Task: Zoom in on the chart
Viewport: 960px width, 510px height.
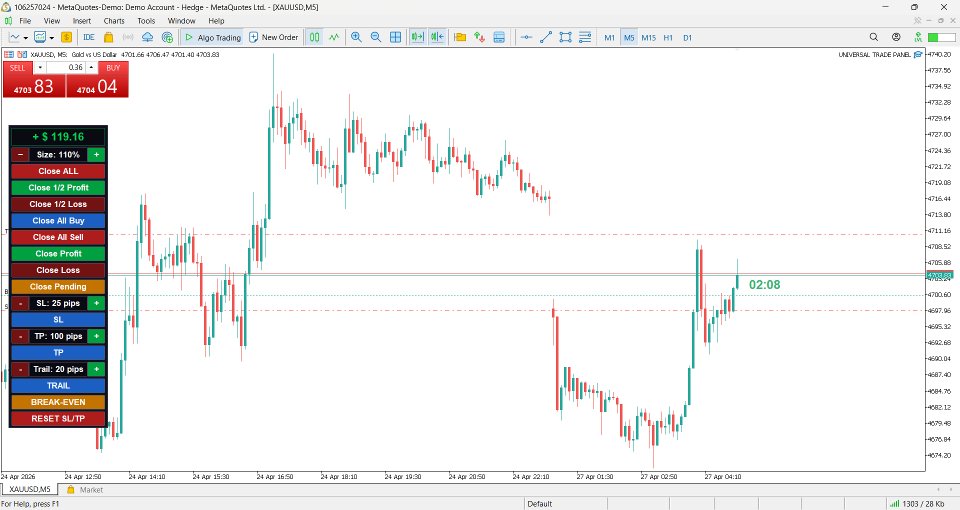Action: tap(356, 37)
